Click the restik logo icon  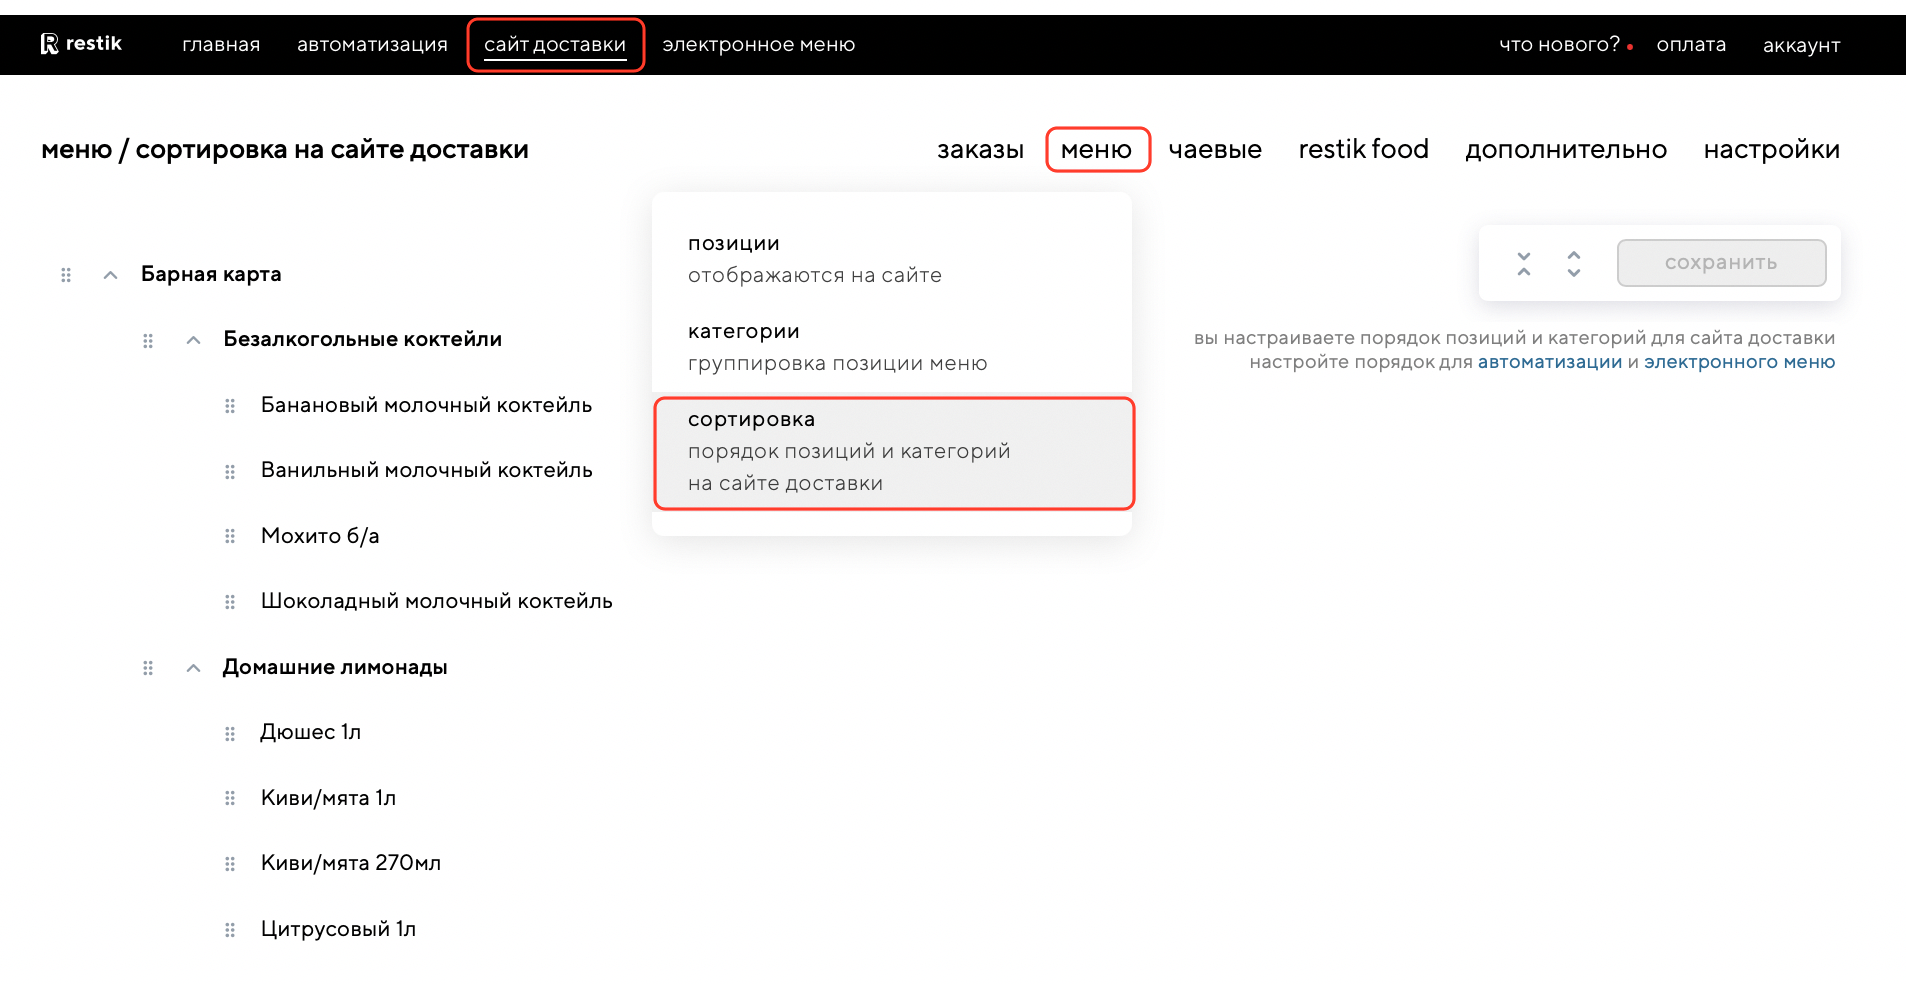(49, 44)
